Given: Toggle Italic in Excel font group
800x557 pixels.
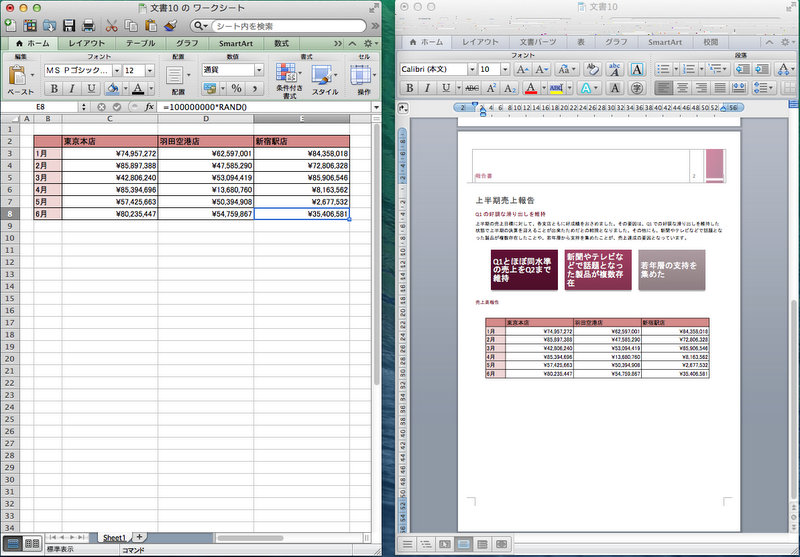Looking at the screenshot, I should [x=72, y=89].
